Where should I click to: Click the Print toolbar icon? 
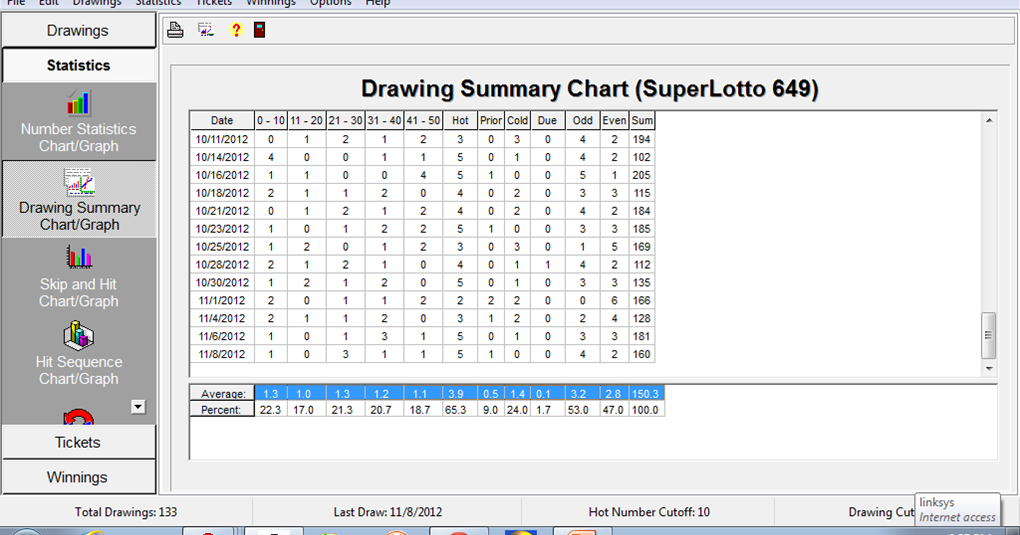[x=175, y=30]
